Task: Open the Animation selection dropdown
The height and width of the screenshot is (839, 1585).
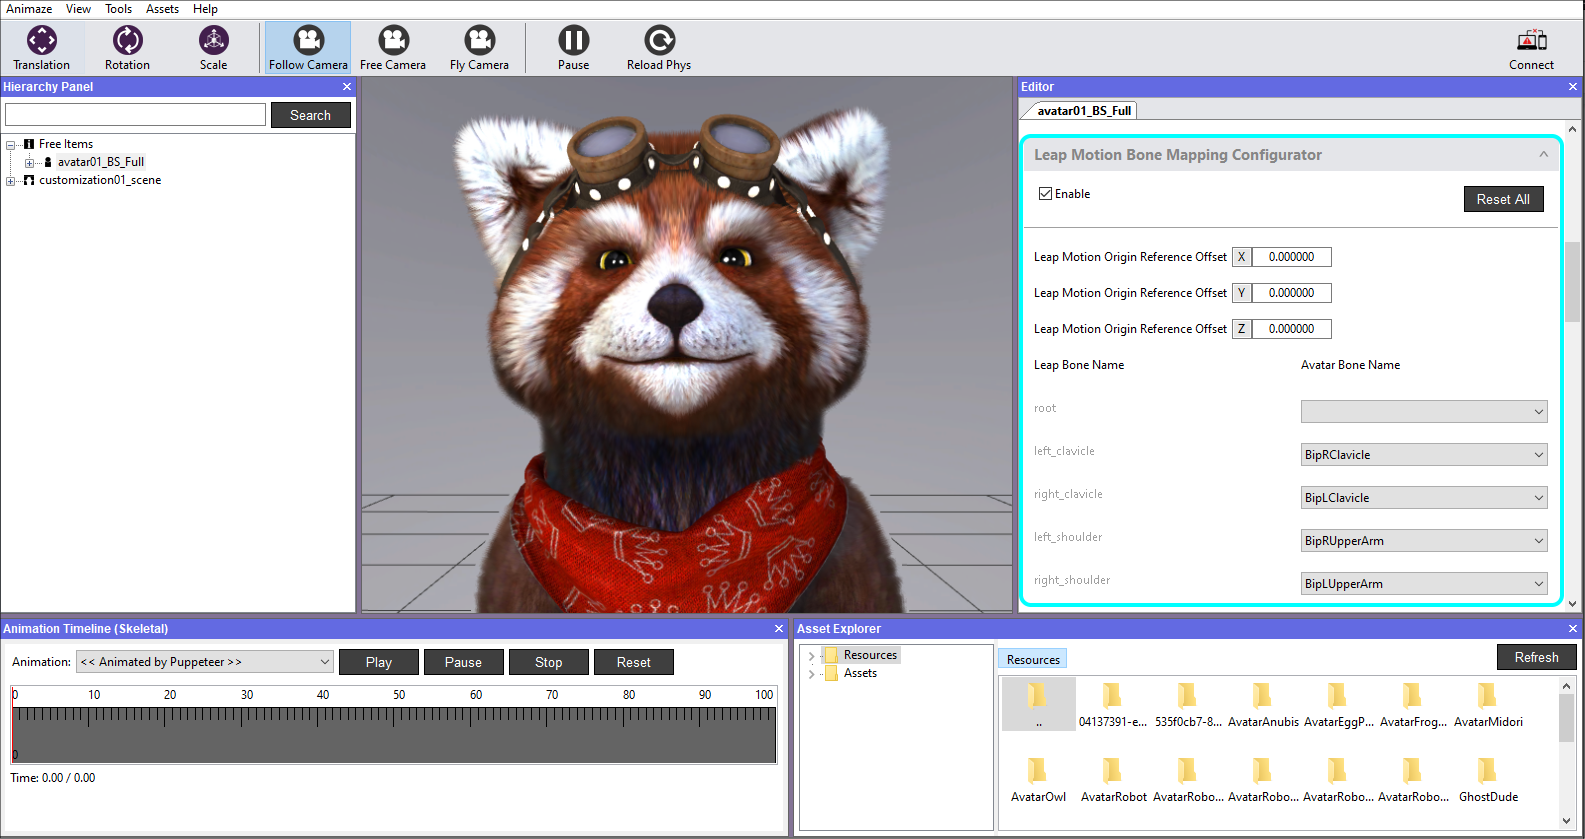Action: (x=205, y=662)
